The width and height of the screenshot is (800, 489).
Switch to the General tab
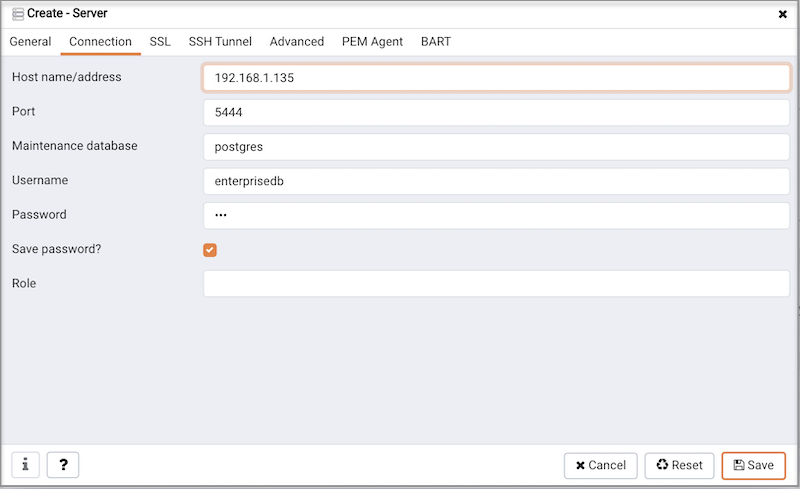(x=30, y=42)
